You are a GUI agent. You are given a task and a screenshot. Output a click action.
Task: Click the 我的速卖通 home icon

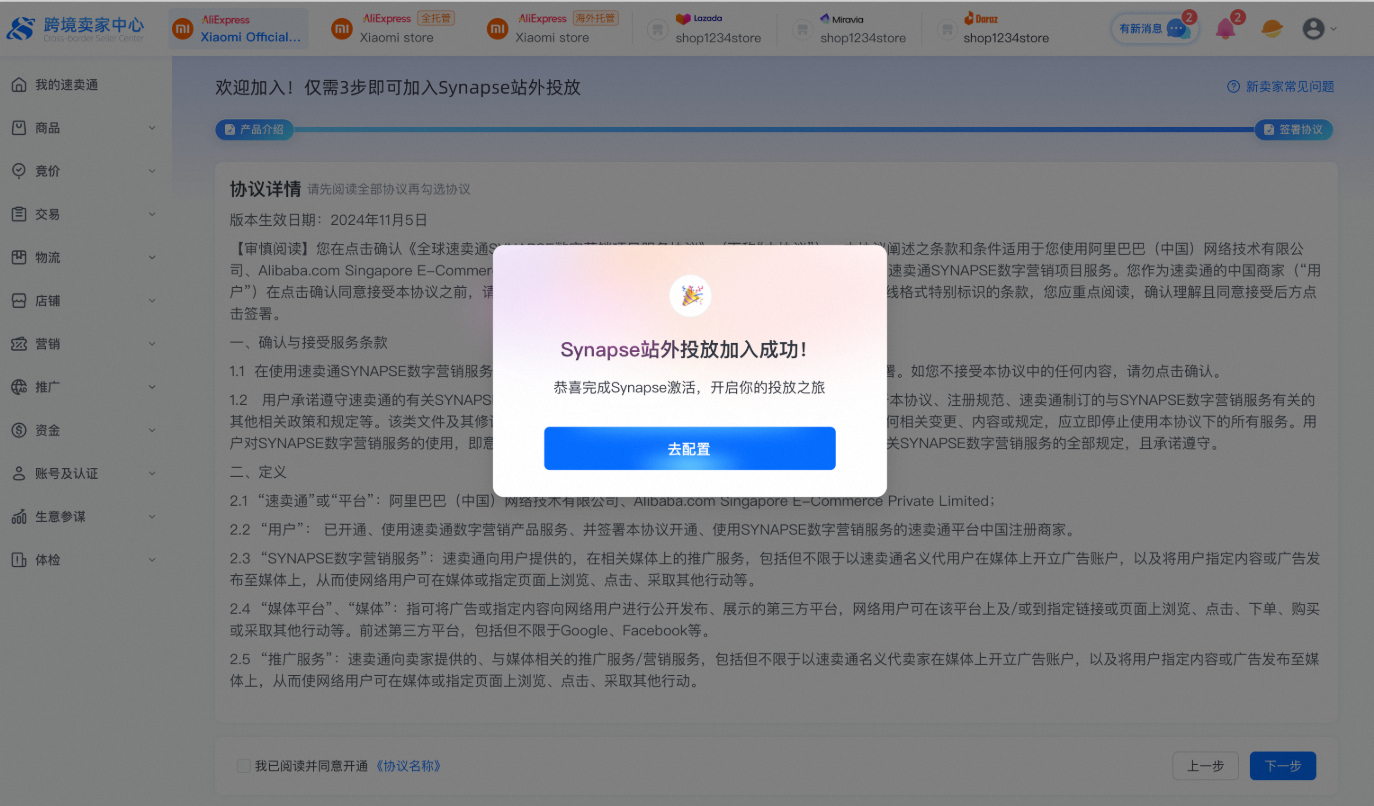tap(19, 85)
